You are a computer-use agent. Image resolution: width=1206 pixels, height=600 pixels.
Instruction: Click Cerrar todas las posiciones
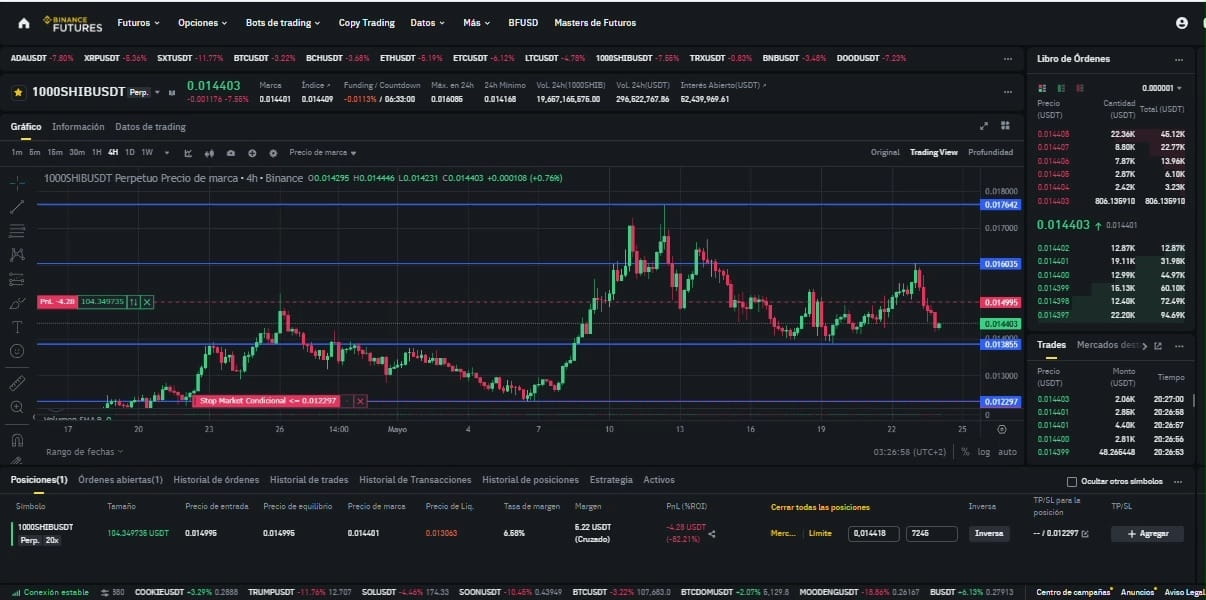click(820, 507)
